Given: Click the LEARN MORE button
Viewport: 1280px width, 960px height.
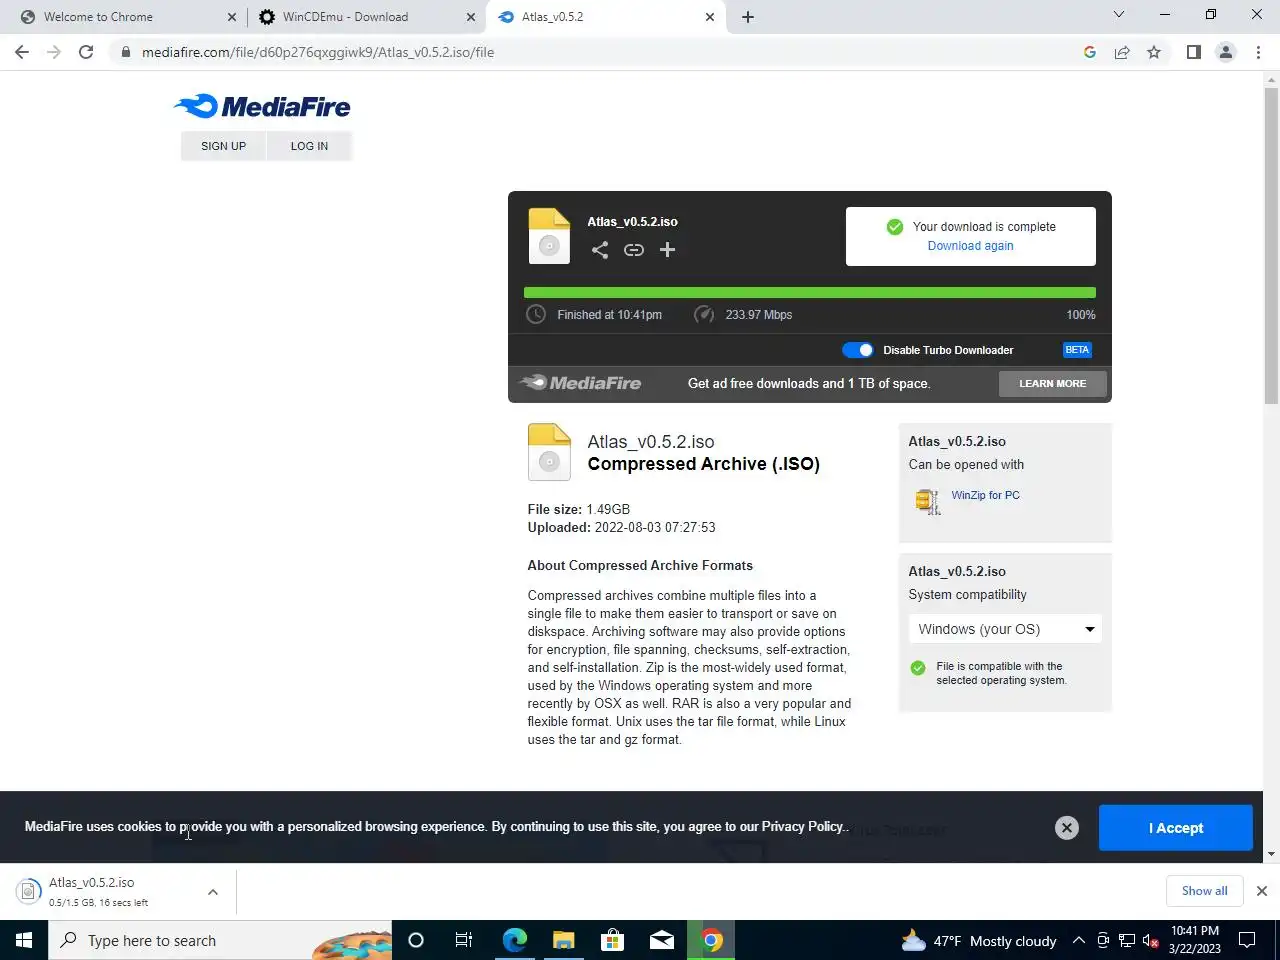Looking at the screenshot, I should coord(1052,384).
